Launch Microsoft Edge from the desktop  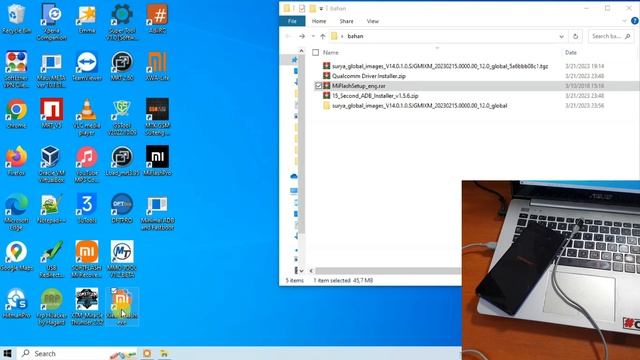[x=16, y=211]
